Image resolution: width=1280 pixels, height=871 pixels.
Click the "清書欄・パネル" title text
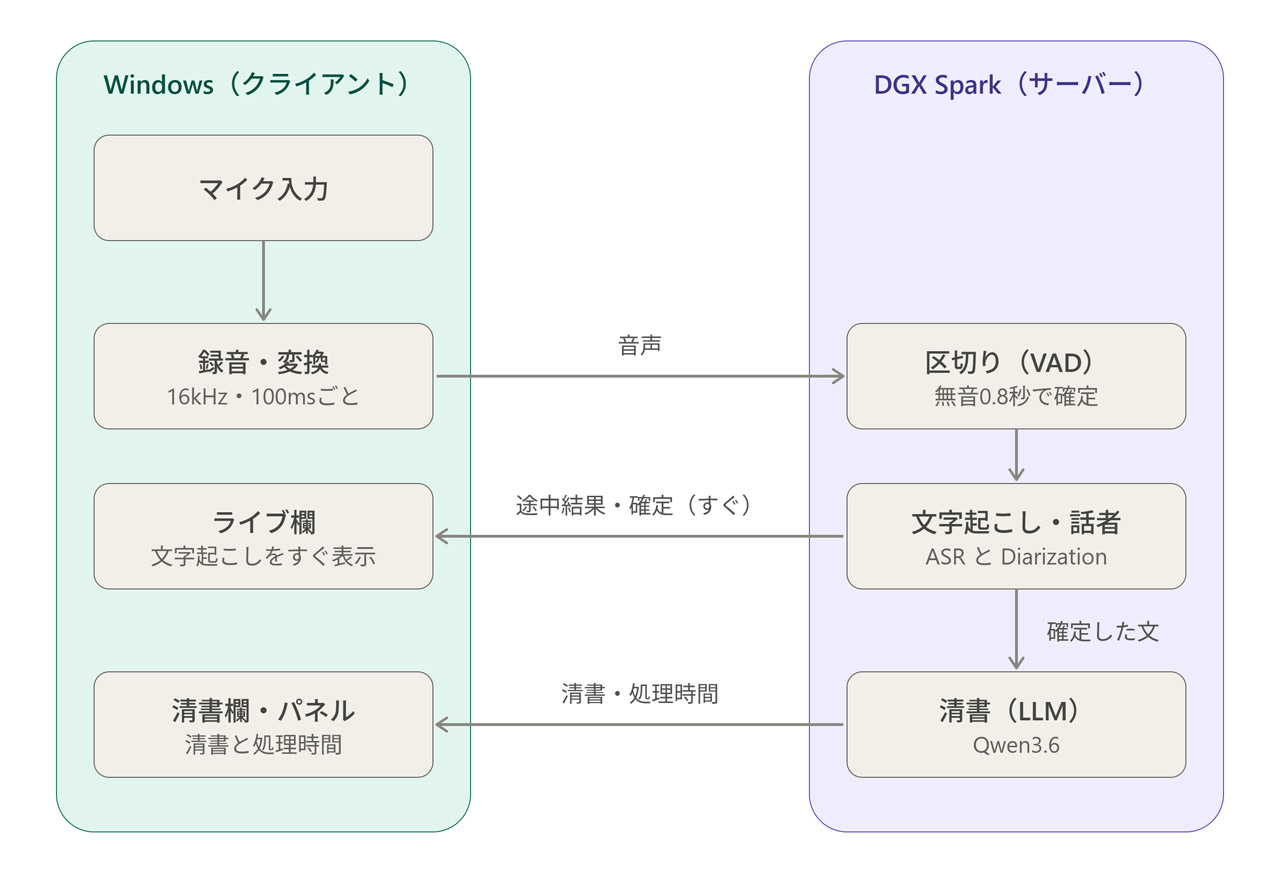click(263, 710)
